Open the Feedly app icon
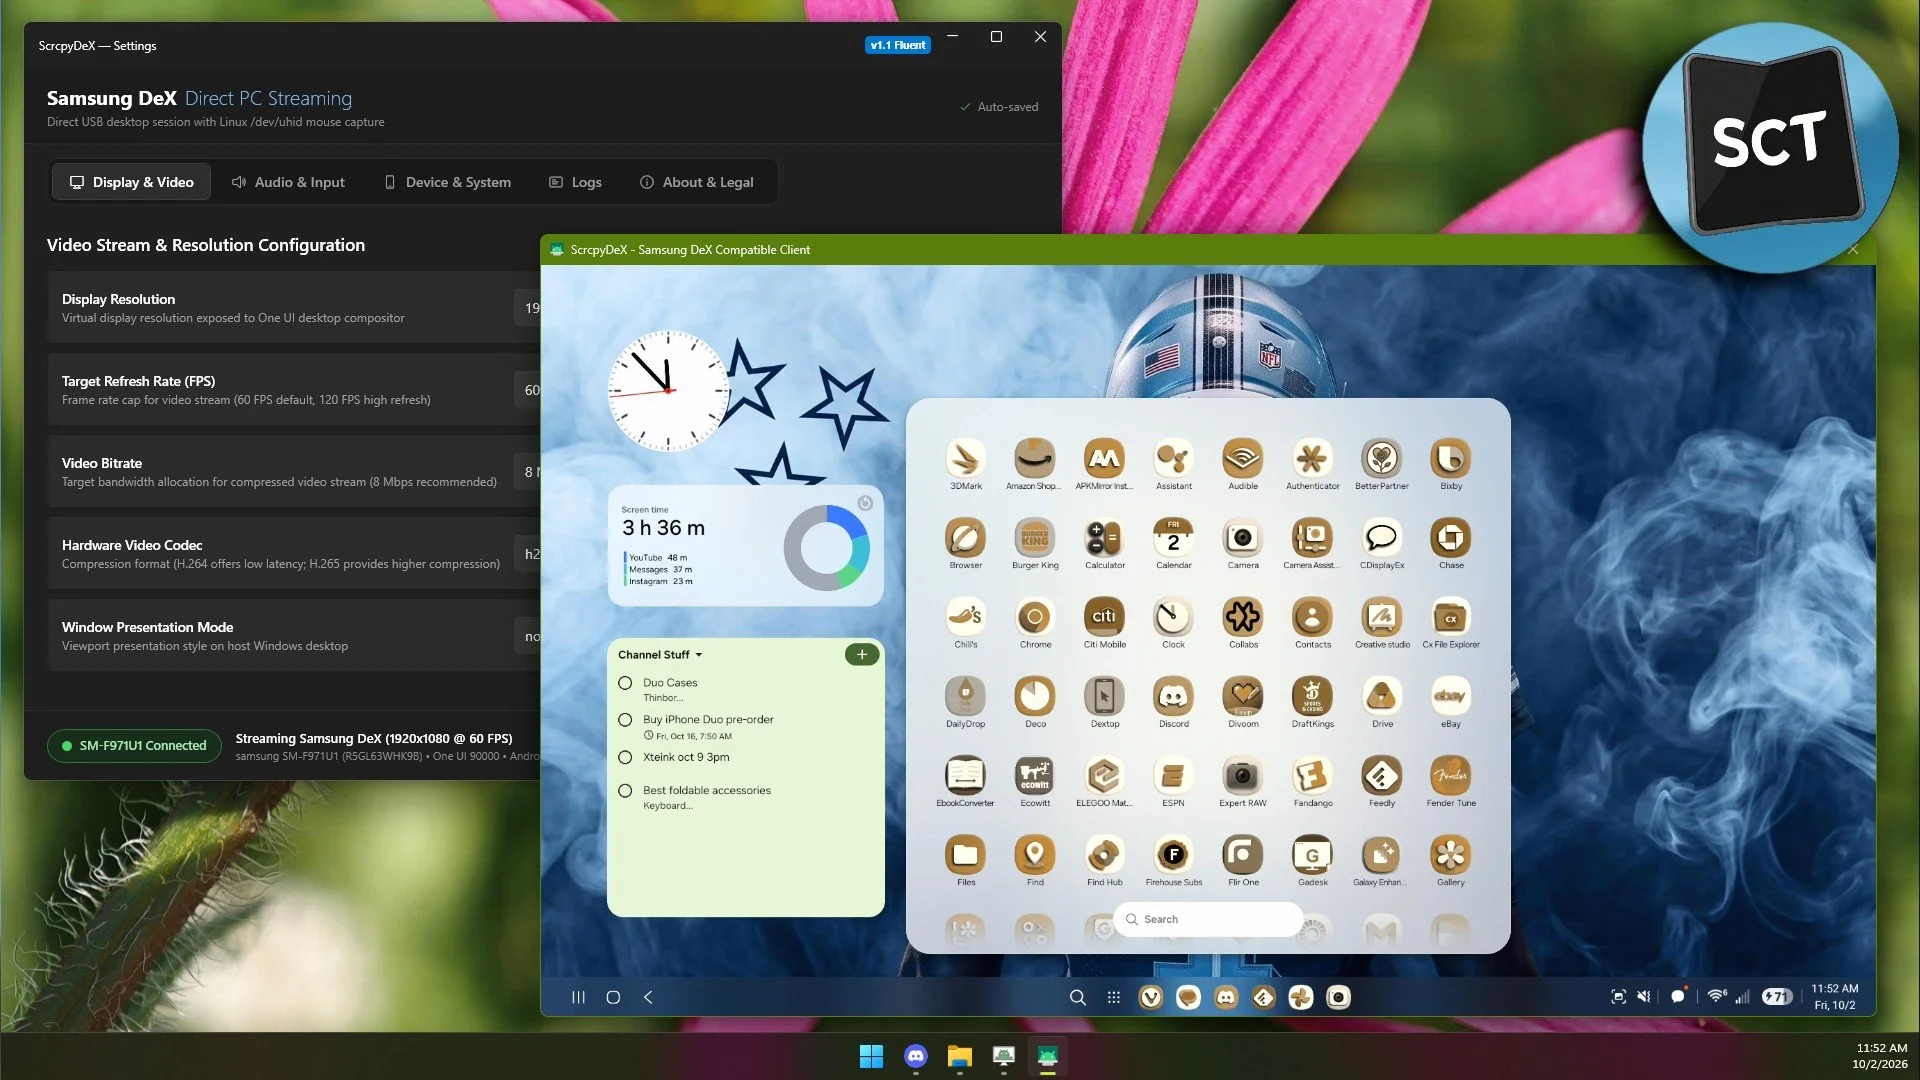 (x=1381, y=775)
